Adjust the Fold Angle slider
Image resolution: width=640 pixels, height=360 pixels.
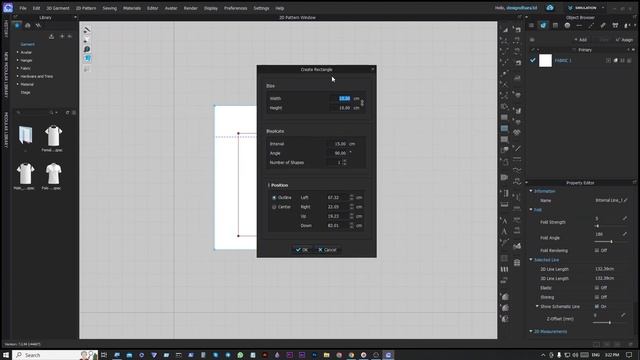click(x=610, y=242)
